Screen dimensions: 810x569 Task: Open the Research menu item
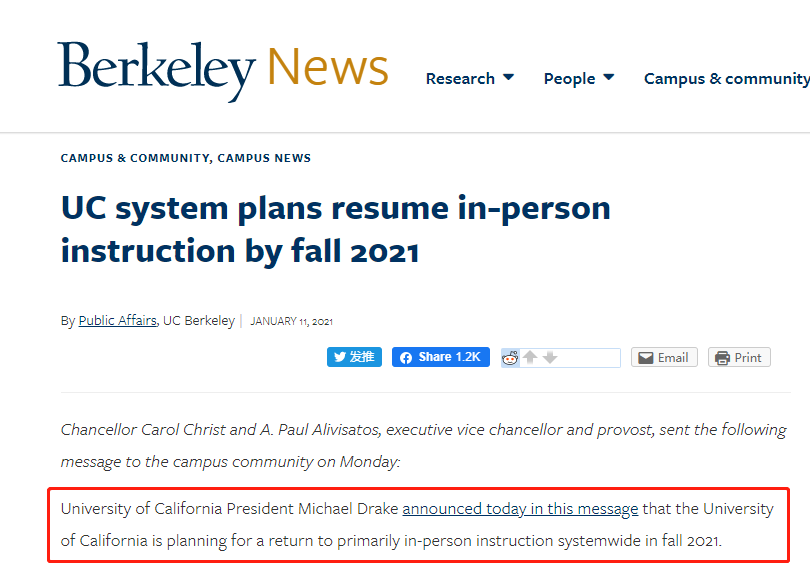pos(460,79)
